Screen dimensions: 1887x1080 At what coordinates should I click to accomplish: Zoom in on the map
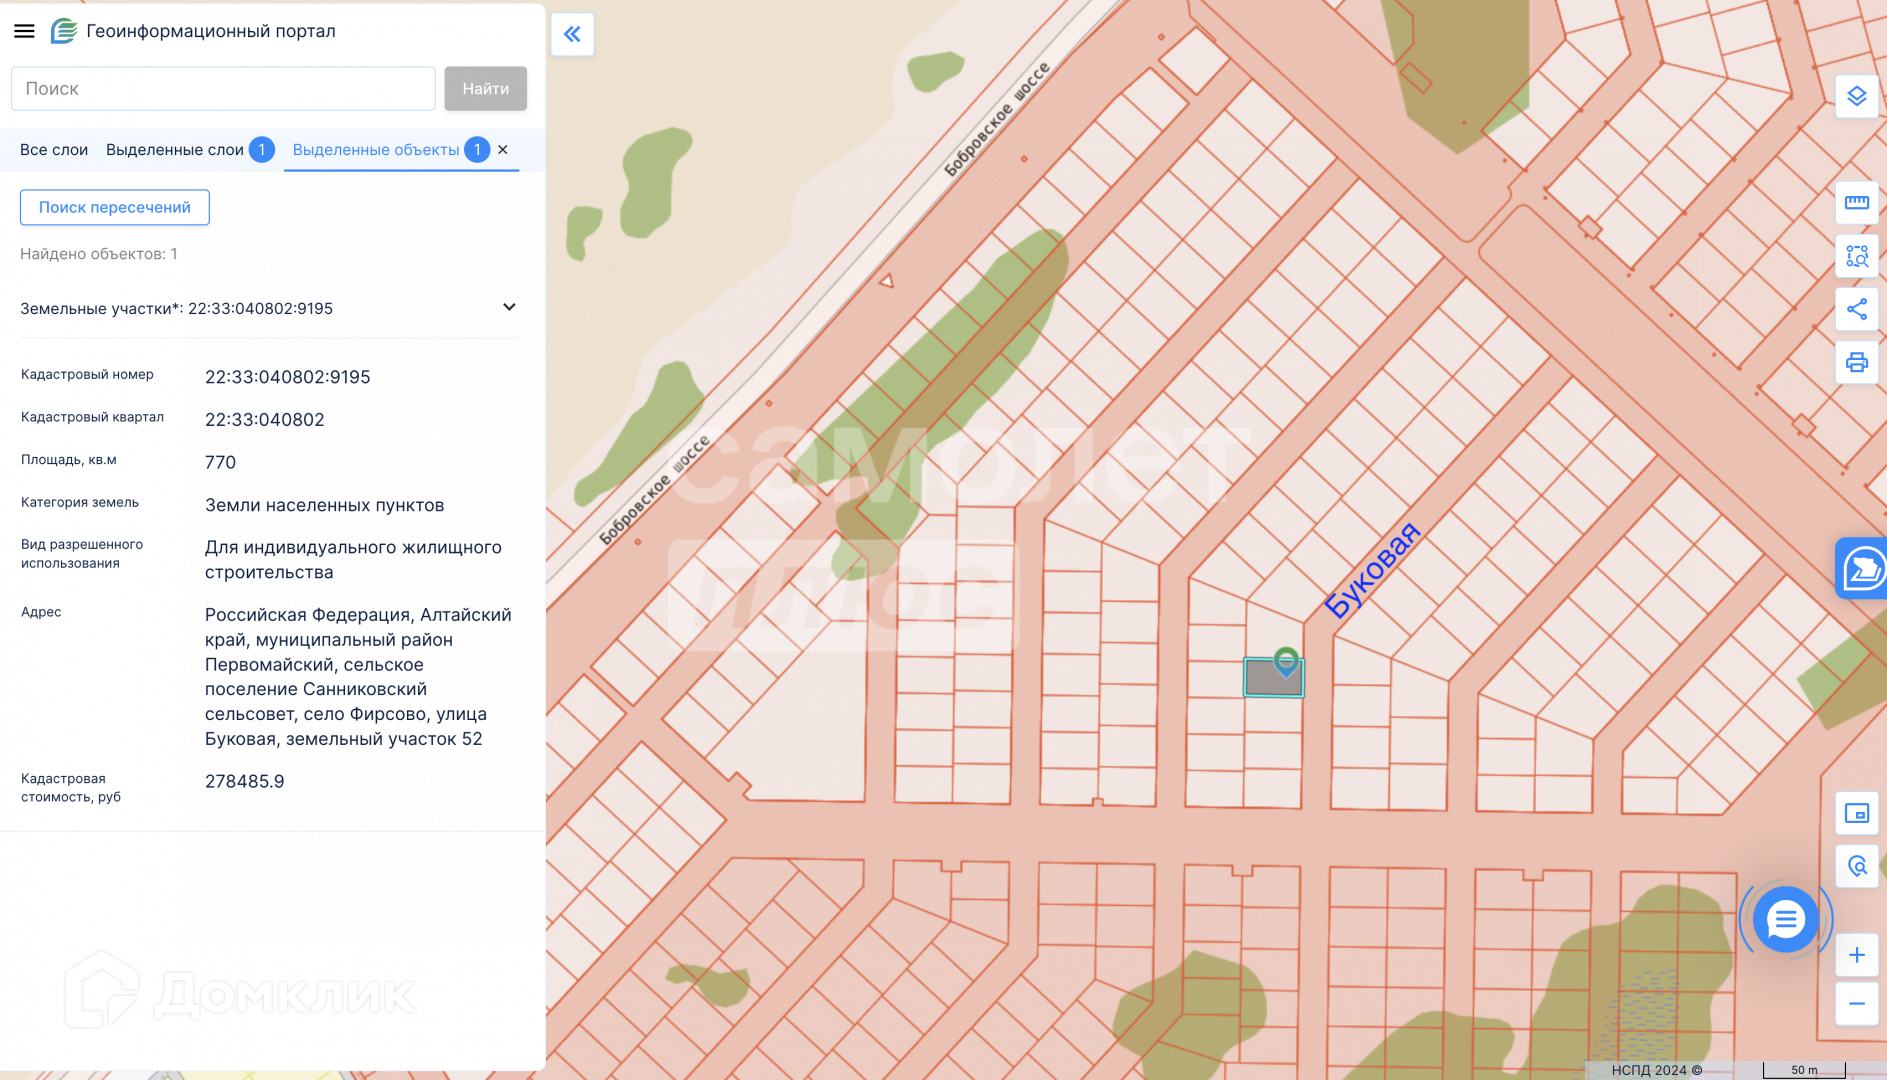point(1856,955)
